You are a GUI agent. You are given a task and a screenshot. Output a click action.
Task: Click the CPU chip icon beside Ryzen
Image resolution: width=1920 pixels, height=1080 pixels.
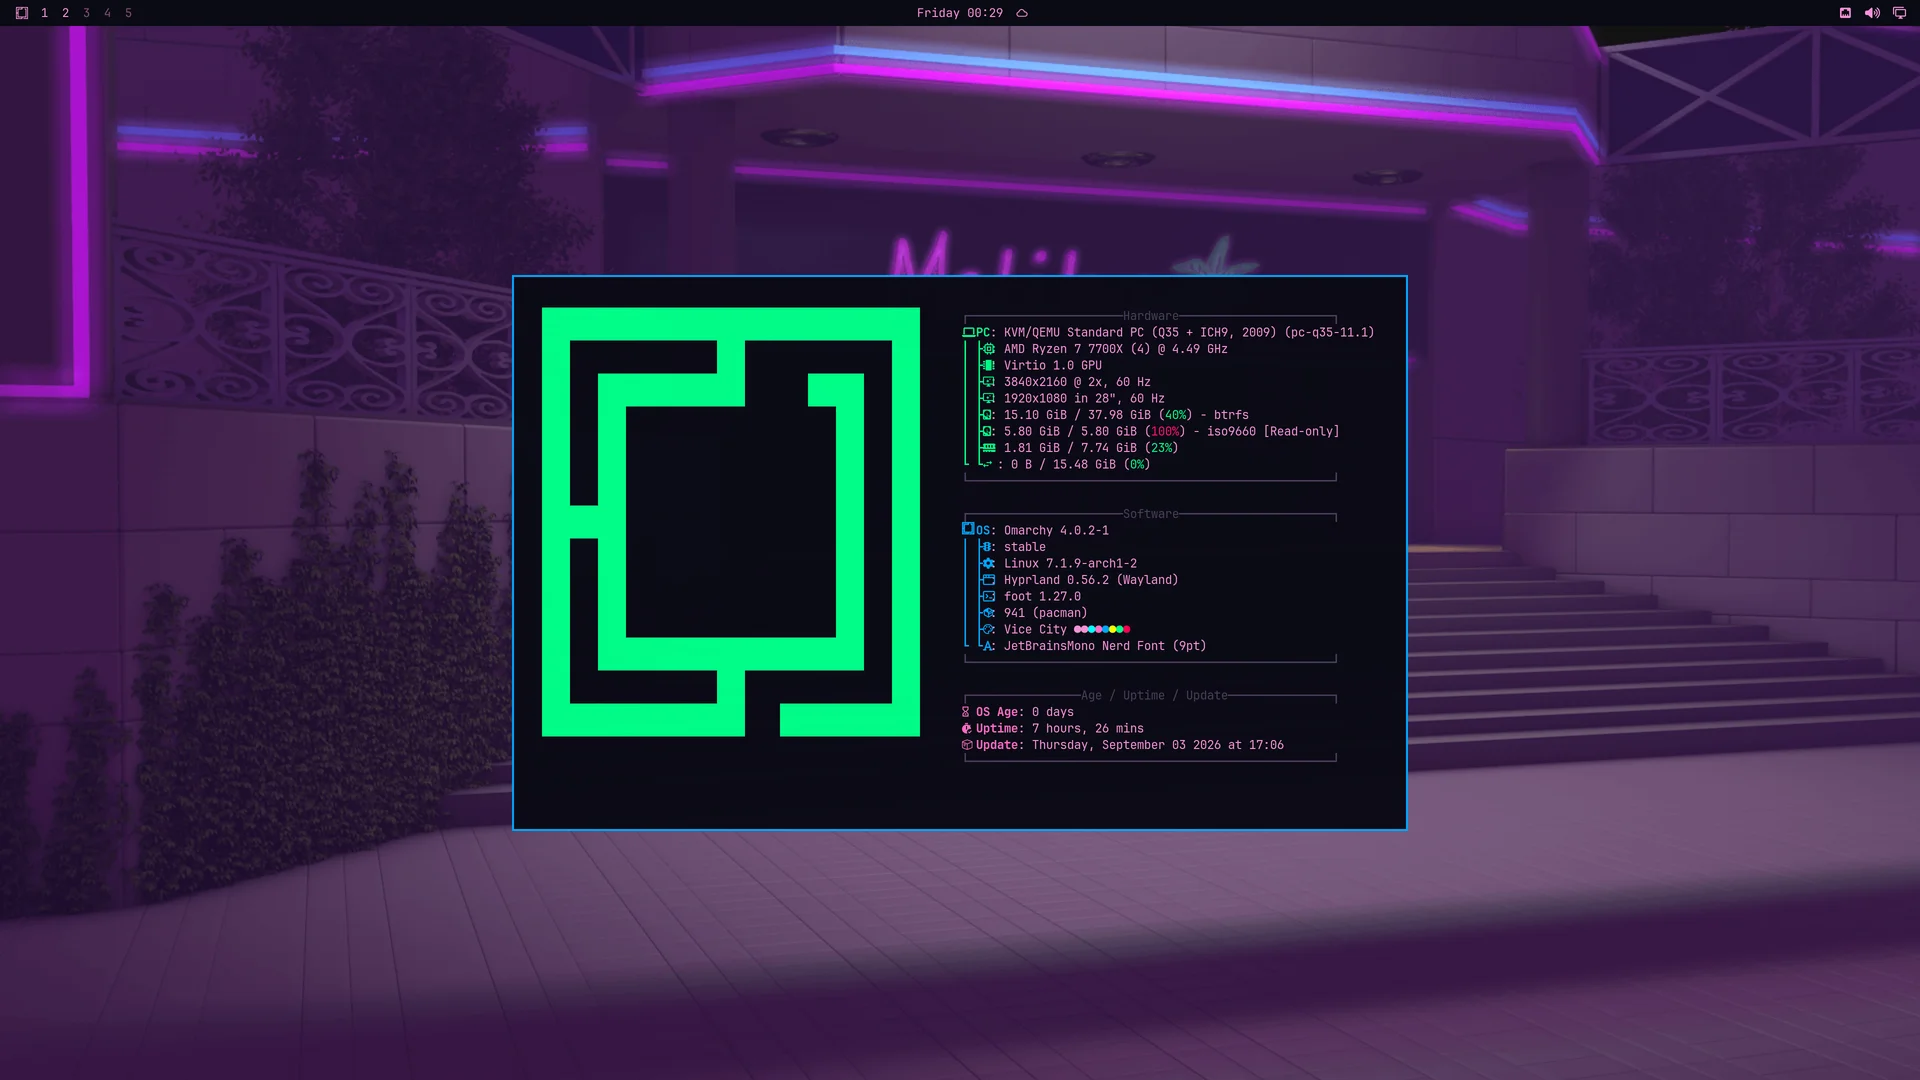[988, 349]
